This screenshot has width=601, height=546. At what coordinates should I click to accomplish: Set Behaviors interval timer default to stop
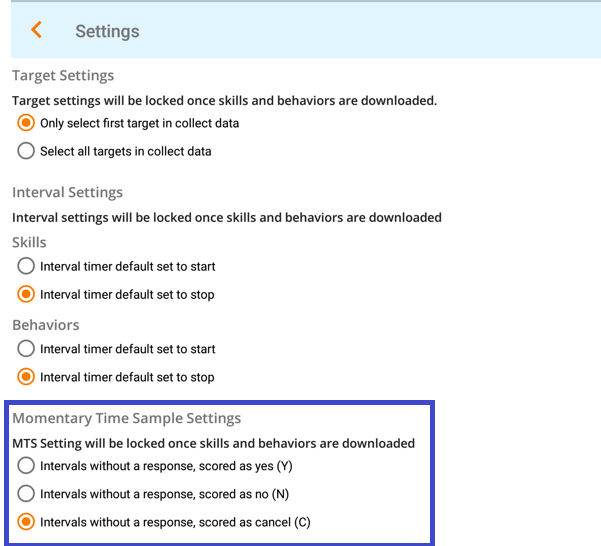[26, 377]
